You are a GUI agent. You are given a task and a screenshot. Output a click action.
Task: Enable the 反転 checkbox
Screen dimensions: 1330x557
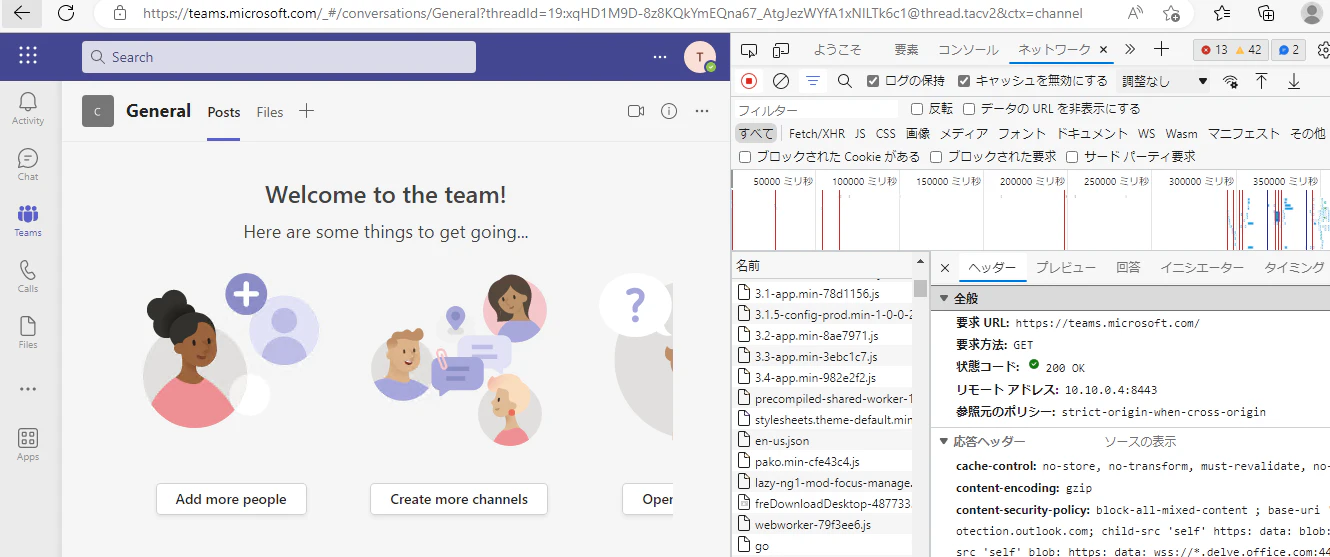[x=917, y=108]
